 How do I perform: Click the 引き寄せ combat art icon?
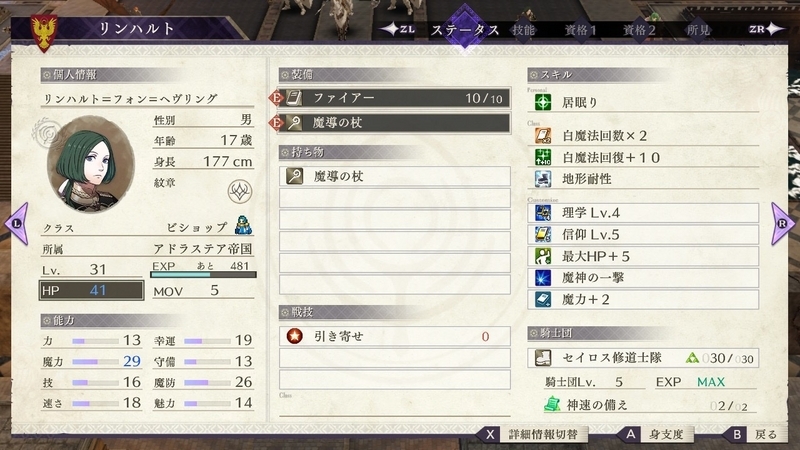tap(294, 336)
